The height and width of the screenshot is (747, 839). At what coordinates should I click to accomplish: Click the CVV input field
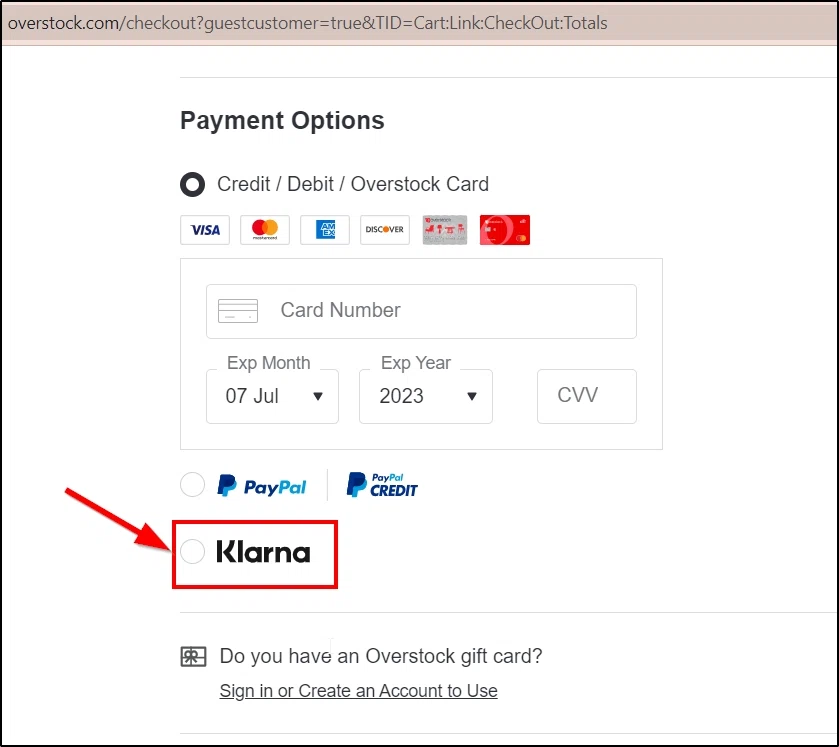(x=586, y=396)
